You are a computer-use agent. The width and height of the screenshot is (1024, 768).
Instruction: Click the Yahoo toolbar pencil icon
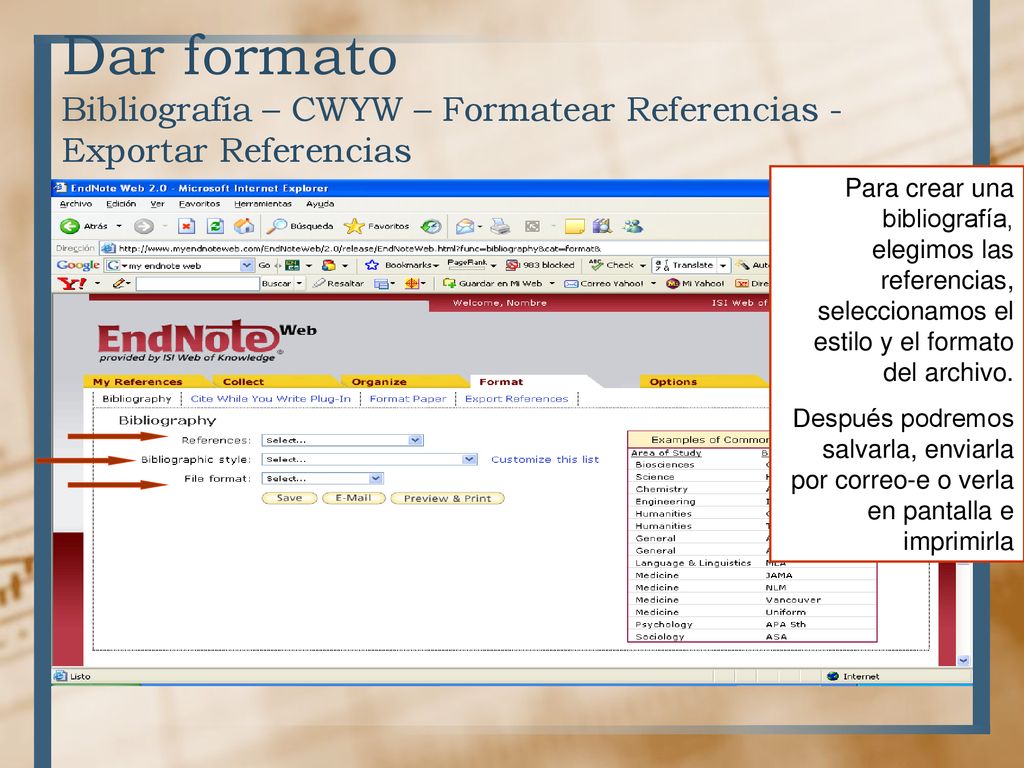[118, 283]
